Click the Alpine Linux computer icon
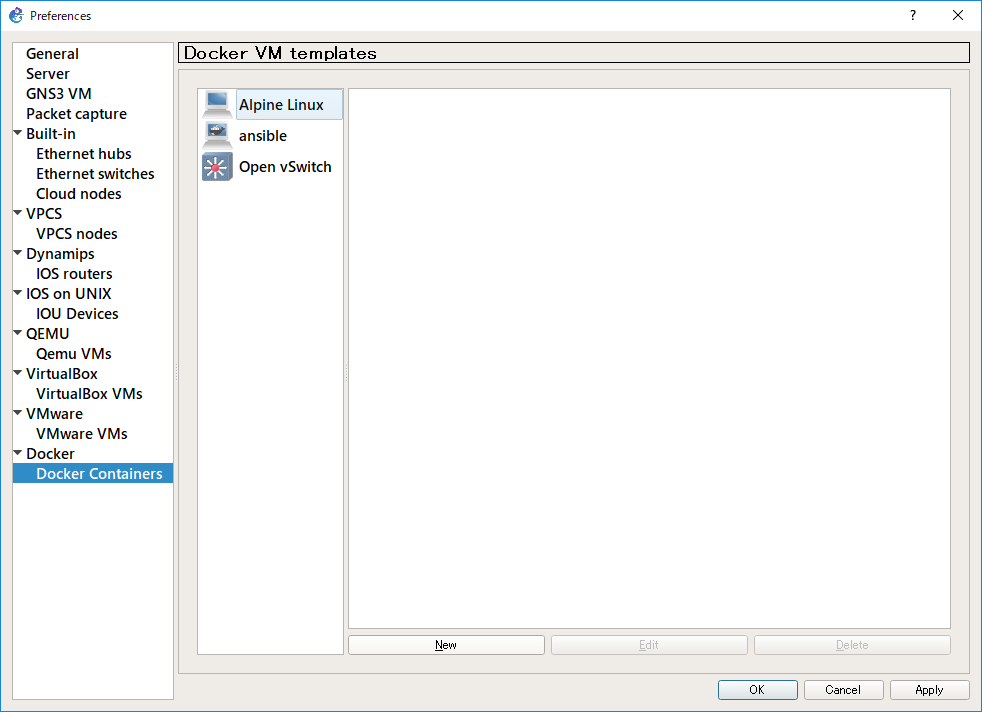This screenshot has height=712, width=982. (217, 104)
